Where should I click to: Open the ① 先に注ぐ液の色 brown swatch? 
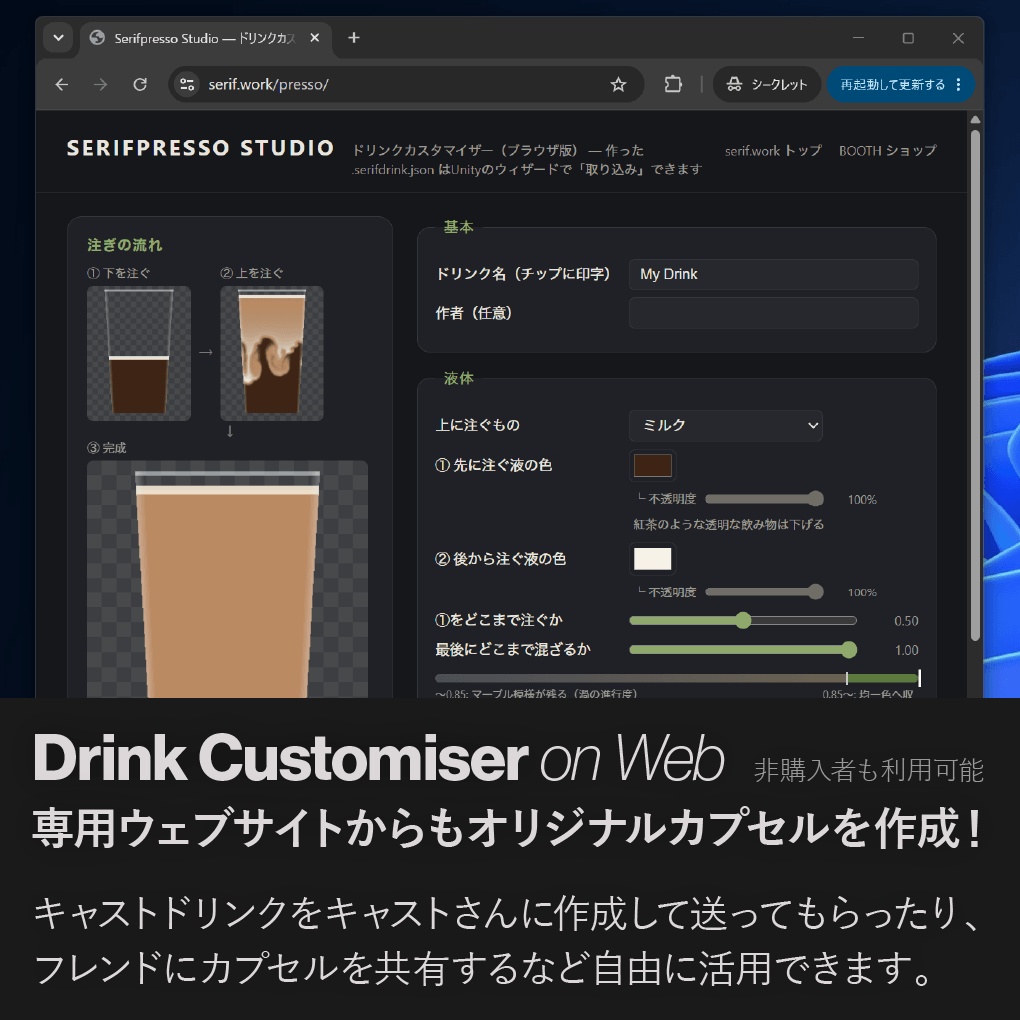click(652, 466)
